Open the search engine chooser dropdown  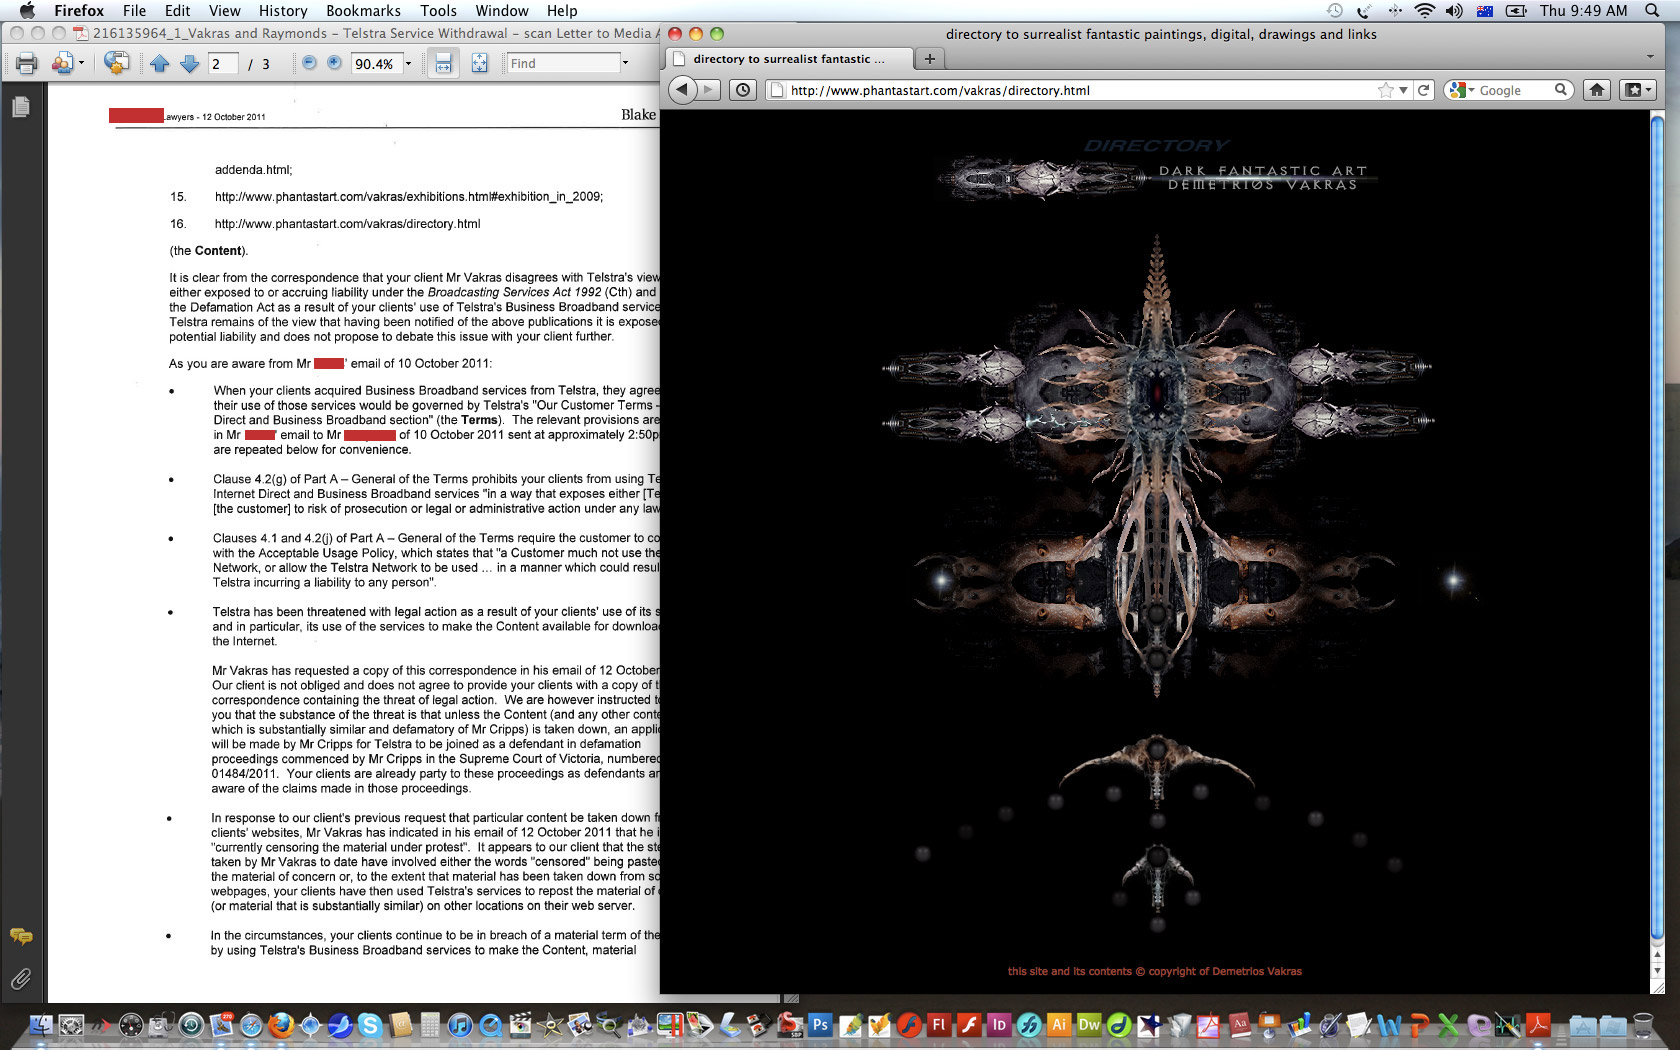coord(1462,90)
